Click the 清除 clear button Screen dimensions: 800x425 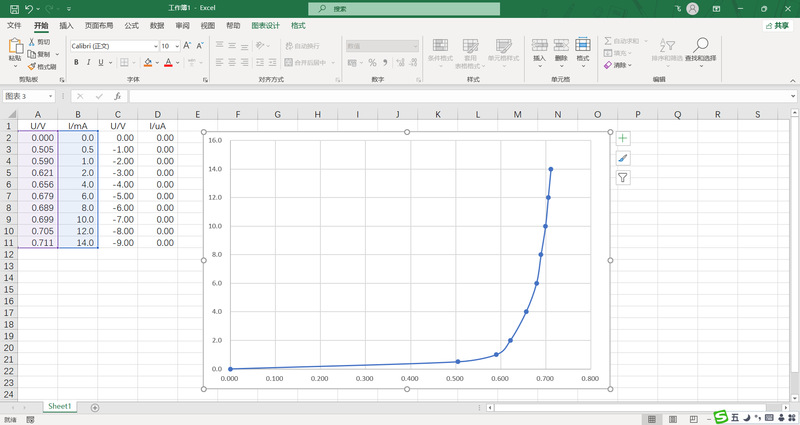pyautogui.click(x=618, y=65)
